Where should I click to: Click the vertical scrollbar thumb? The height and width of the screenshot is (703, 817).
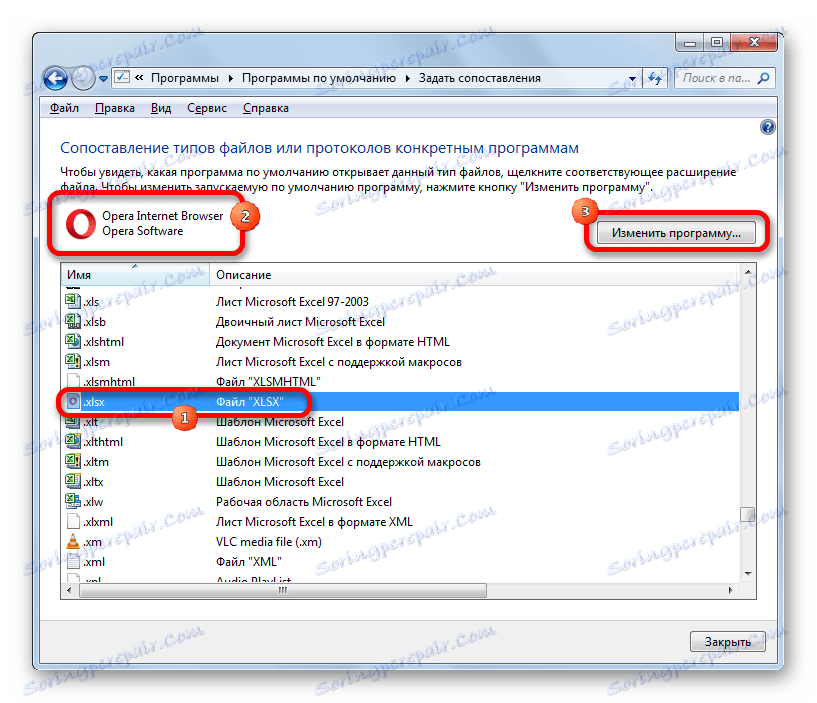748,514
